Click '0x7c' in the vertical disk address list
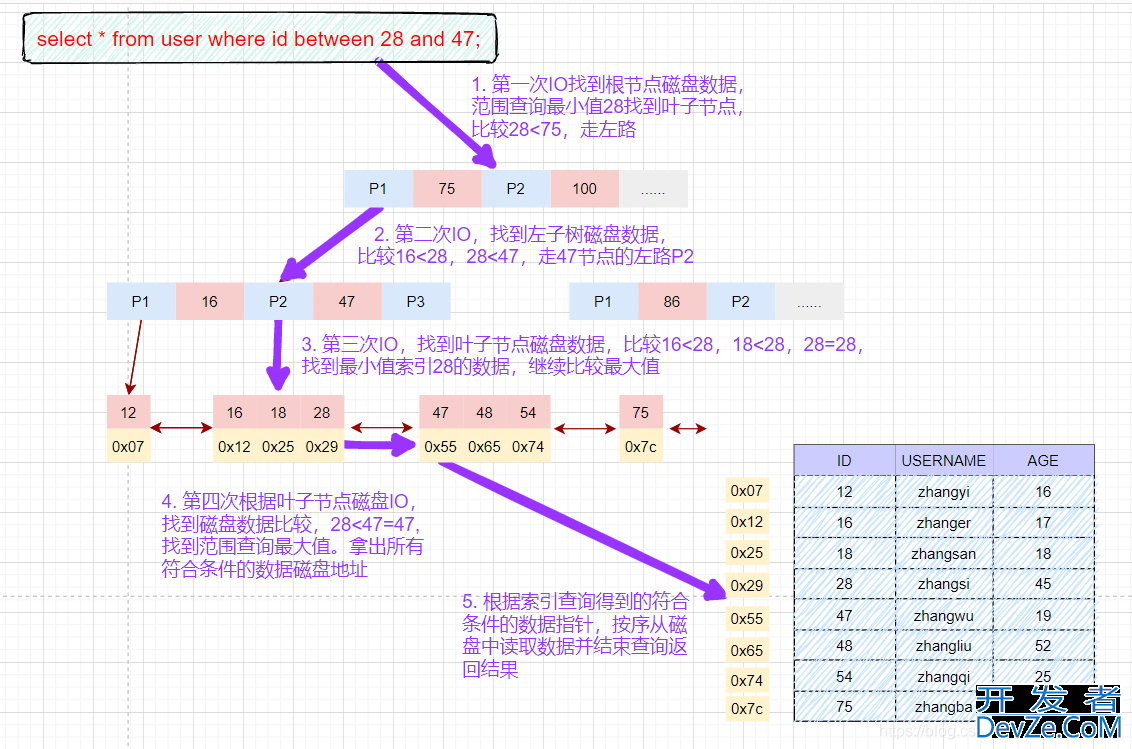This screenshot has height=749, width=1132. coord(747,709)
